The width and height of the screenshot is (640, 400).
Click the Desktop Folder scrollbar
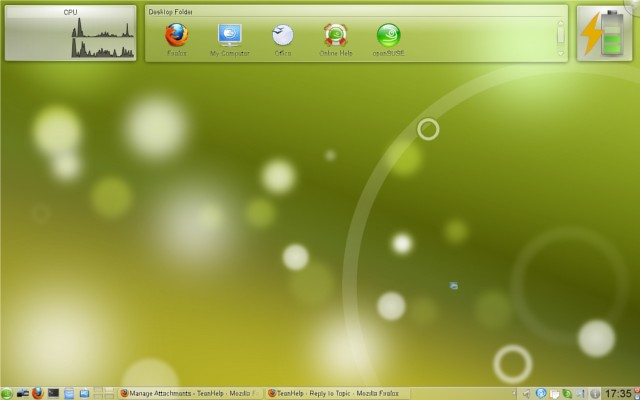pos(560,34)
